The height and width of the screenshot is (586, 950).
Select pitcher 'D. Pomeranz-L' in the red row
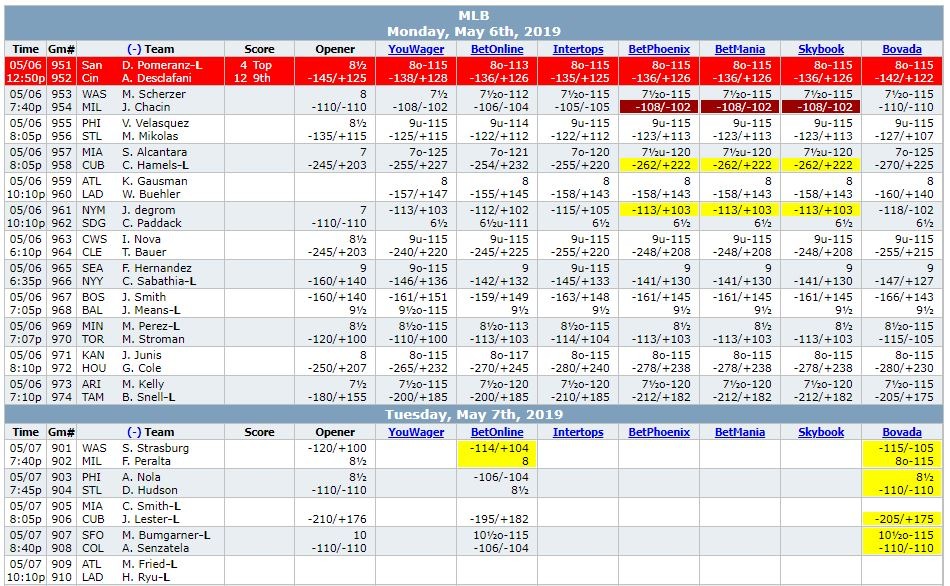coord(162,65)
